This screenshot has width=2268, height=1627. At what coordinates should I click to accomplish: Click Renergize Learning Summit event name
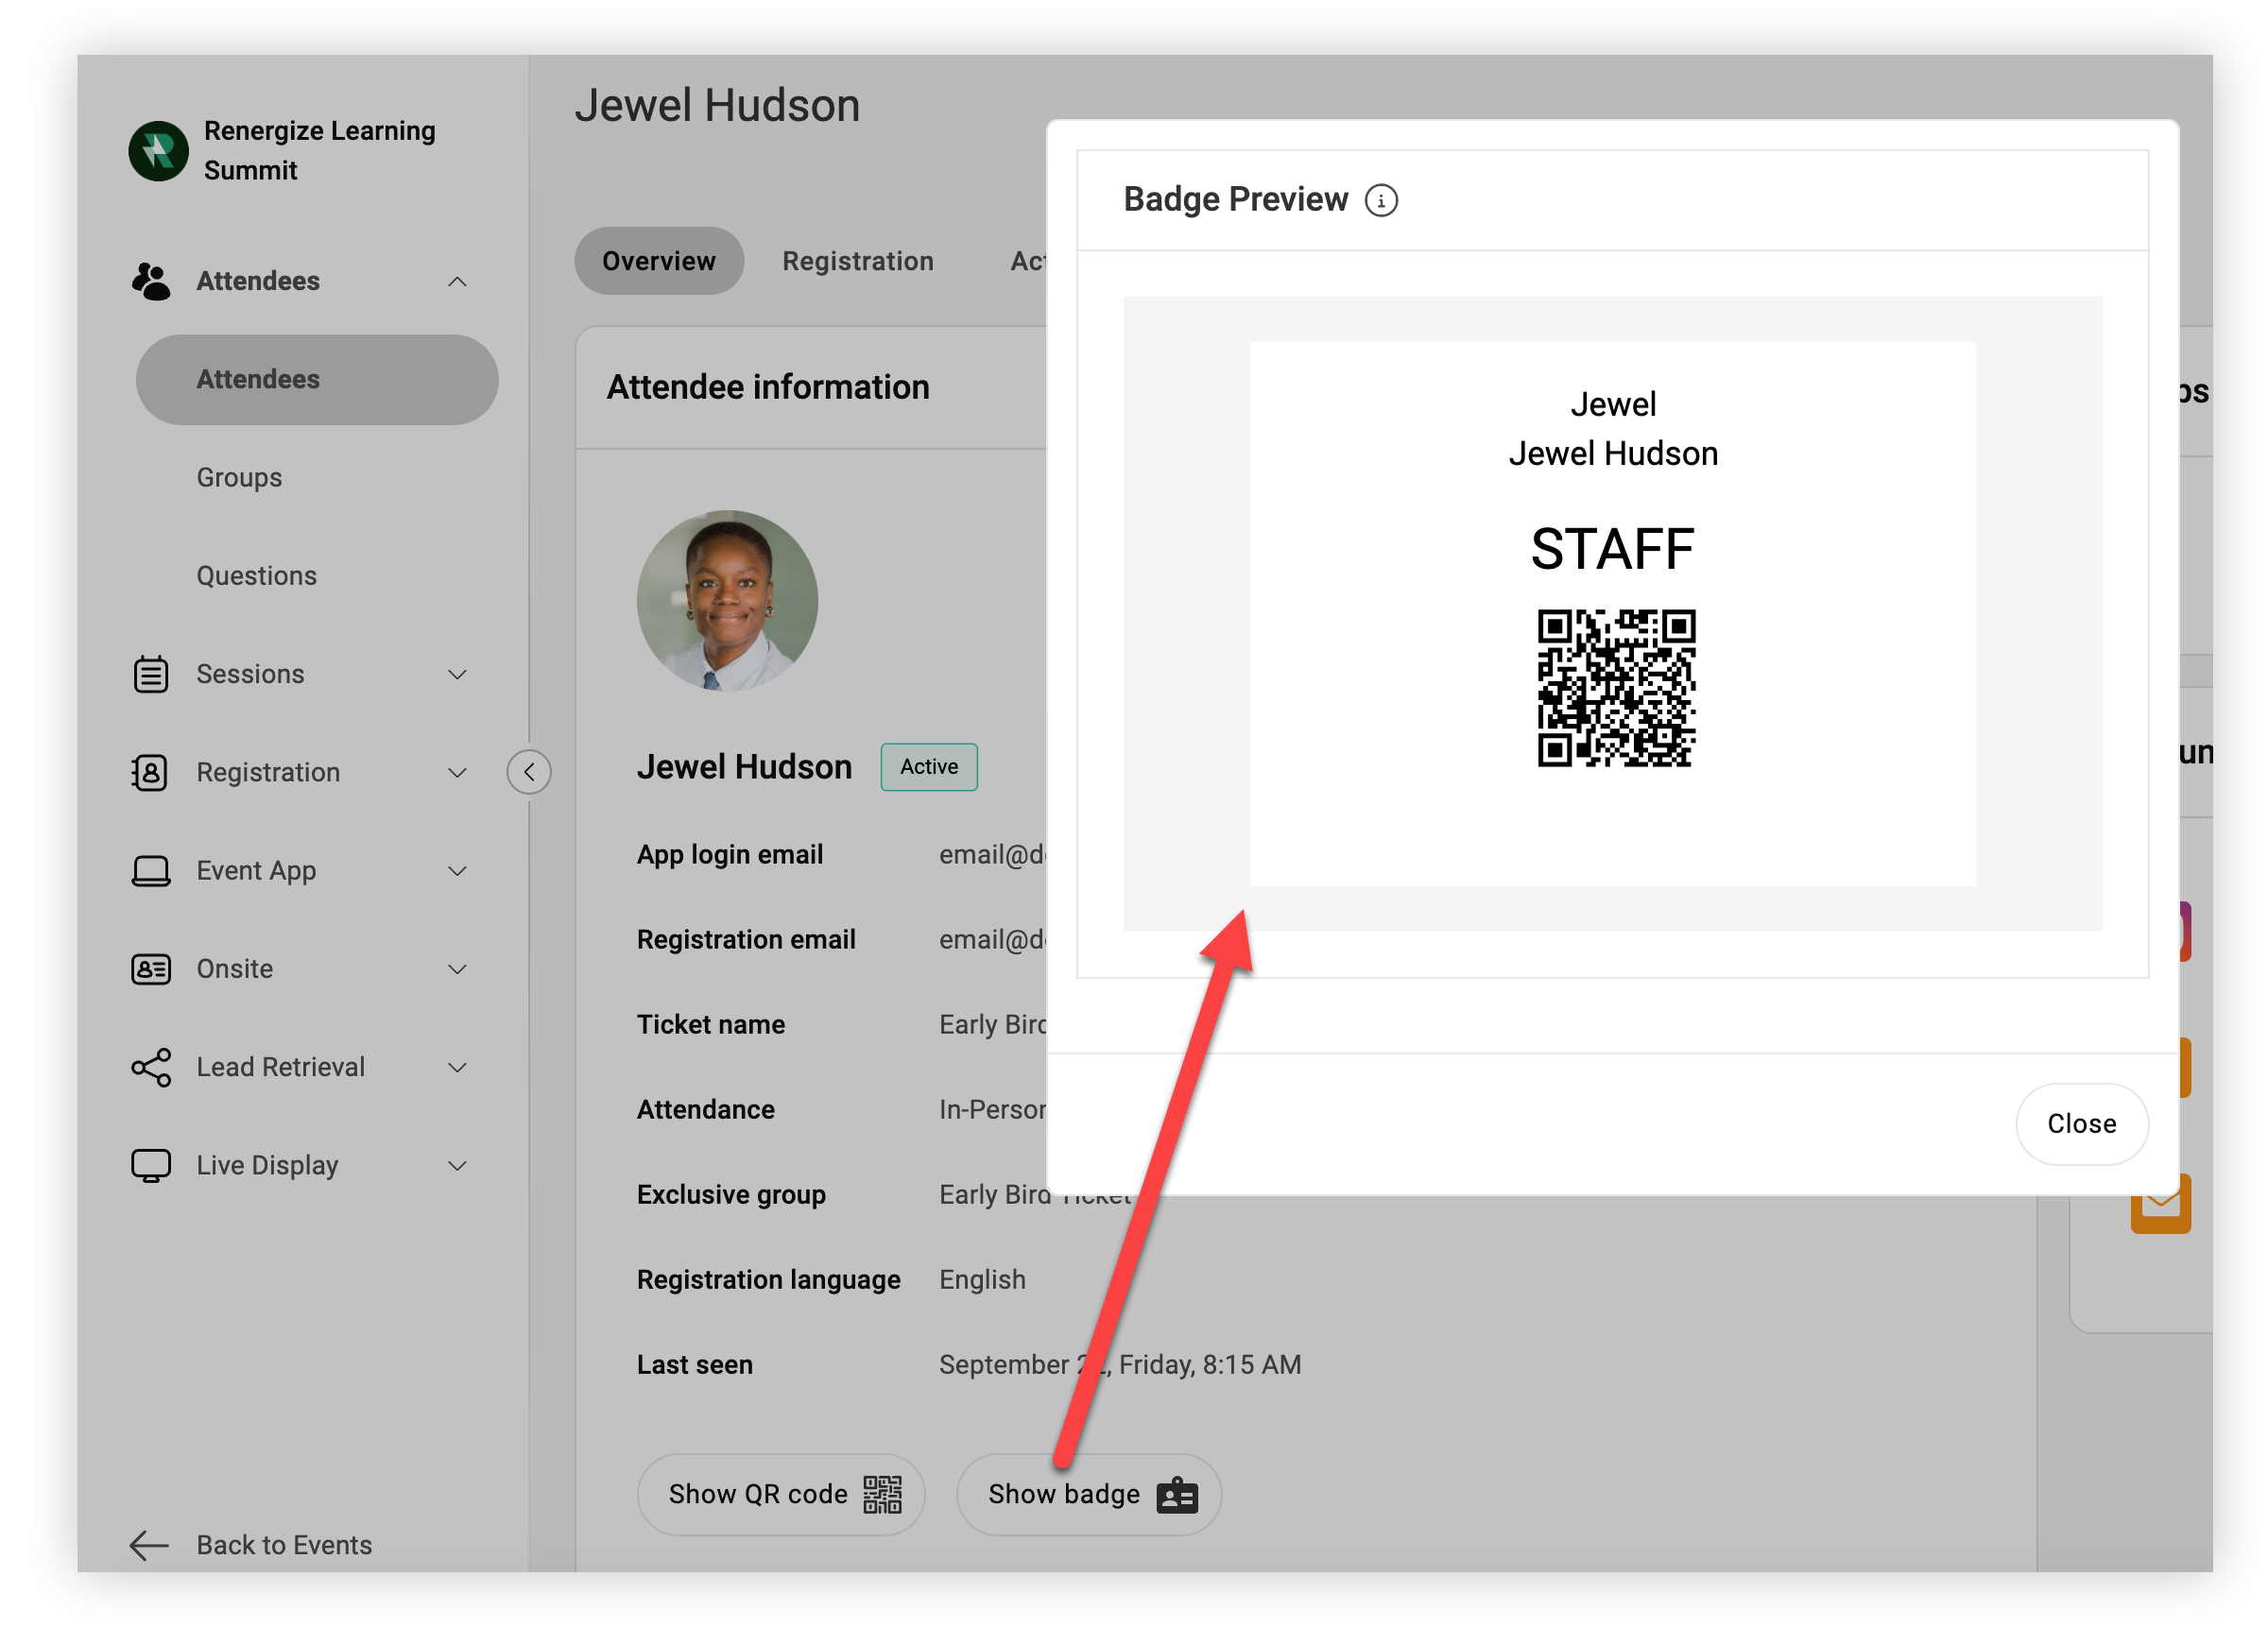pyautogui.click(x=320, y=151)
